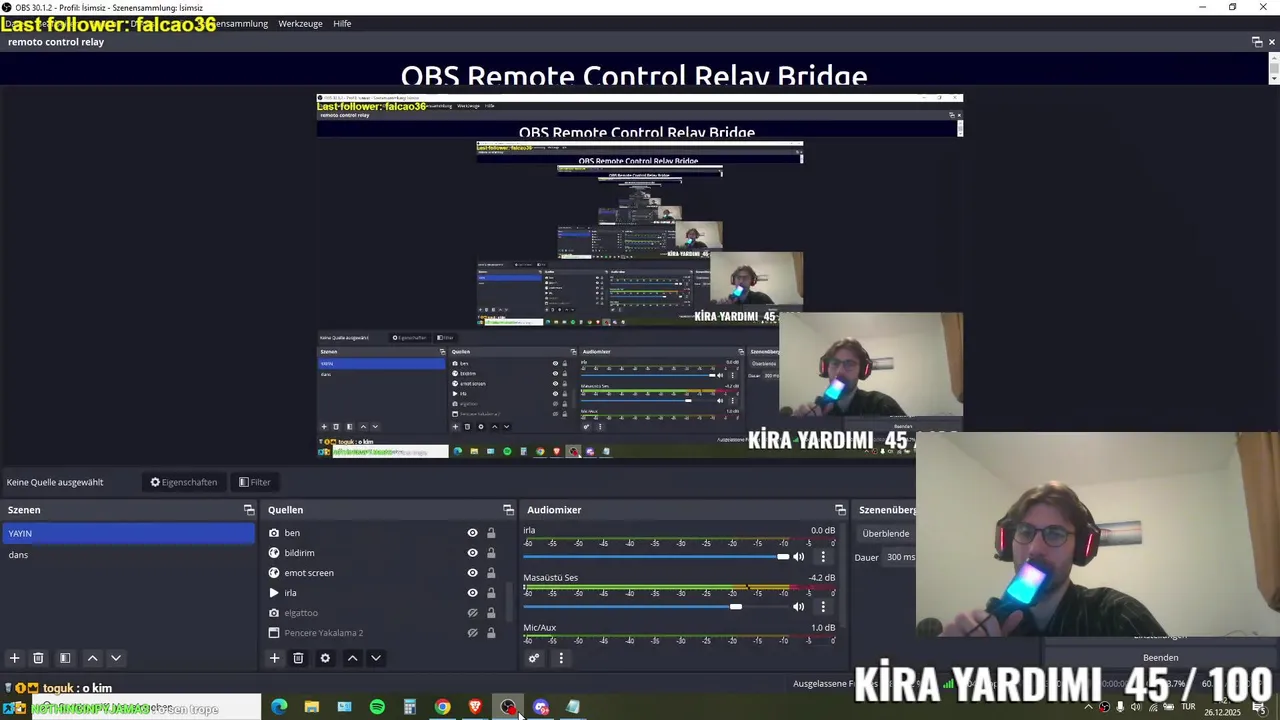
Task: Open Masaüstü Ses three-dot options
Action: coord(823,606)
